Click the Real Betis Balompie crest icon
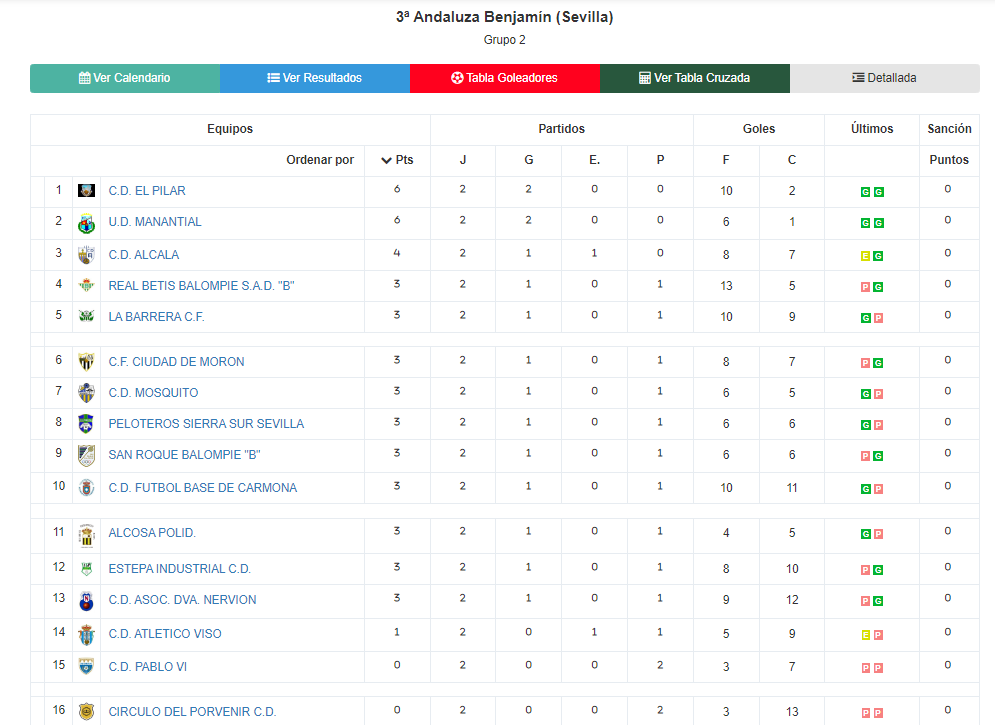 pos(86,286)
